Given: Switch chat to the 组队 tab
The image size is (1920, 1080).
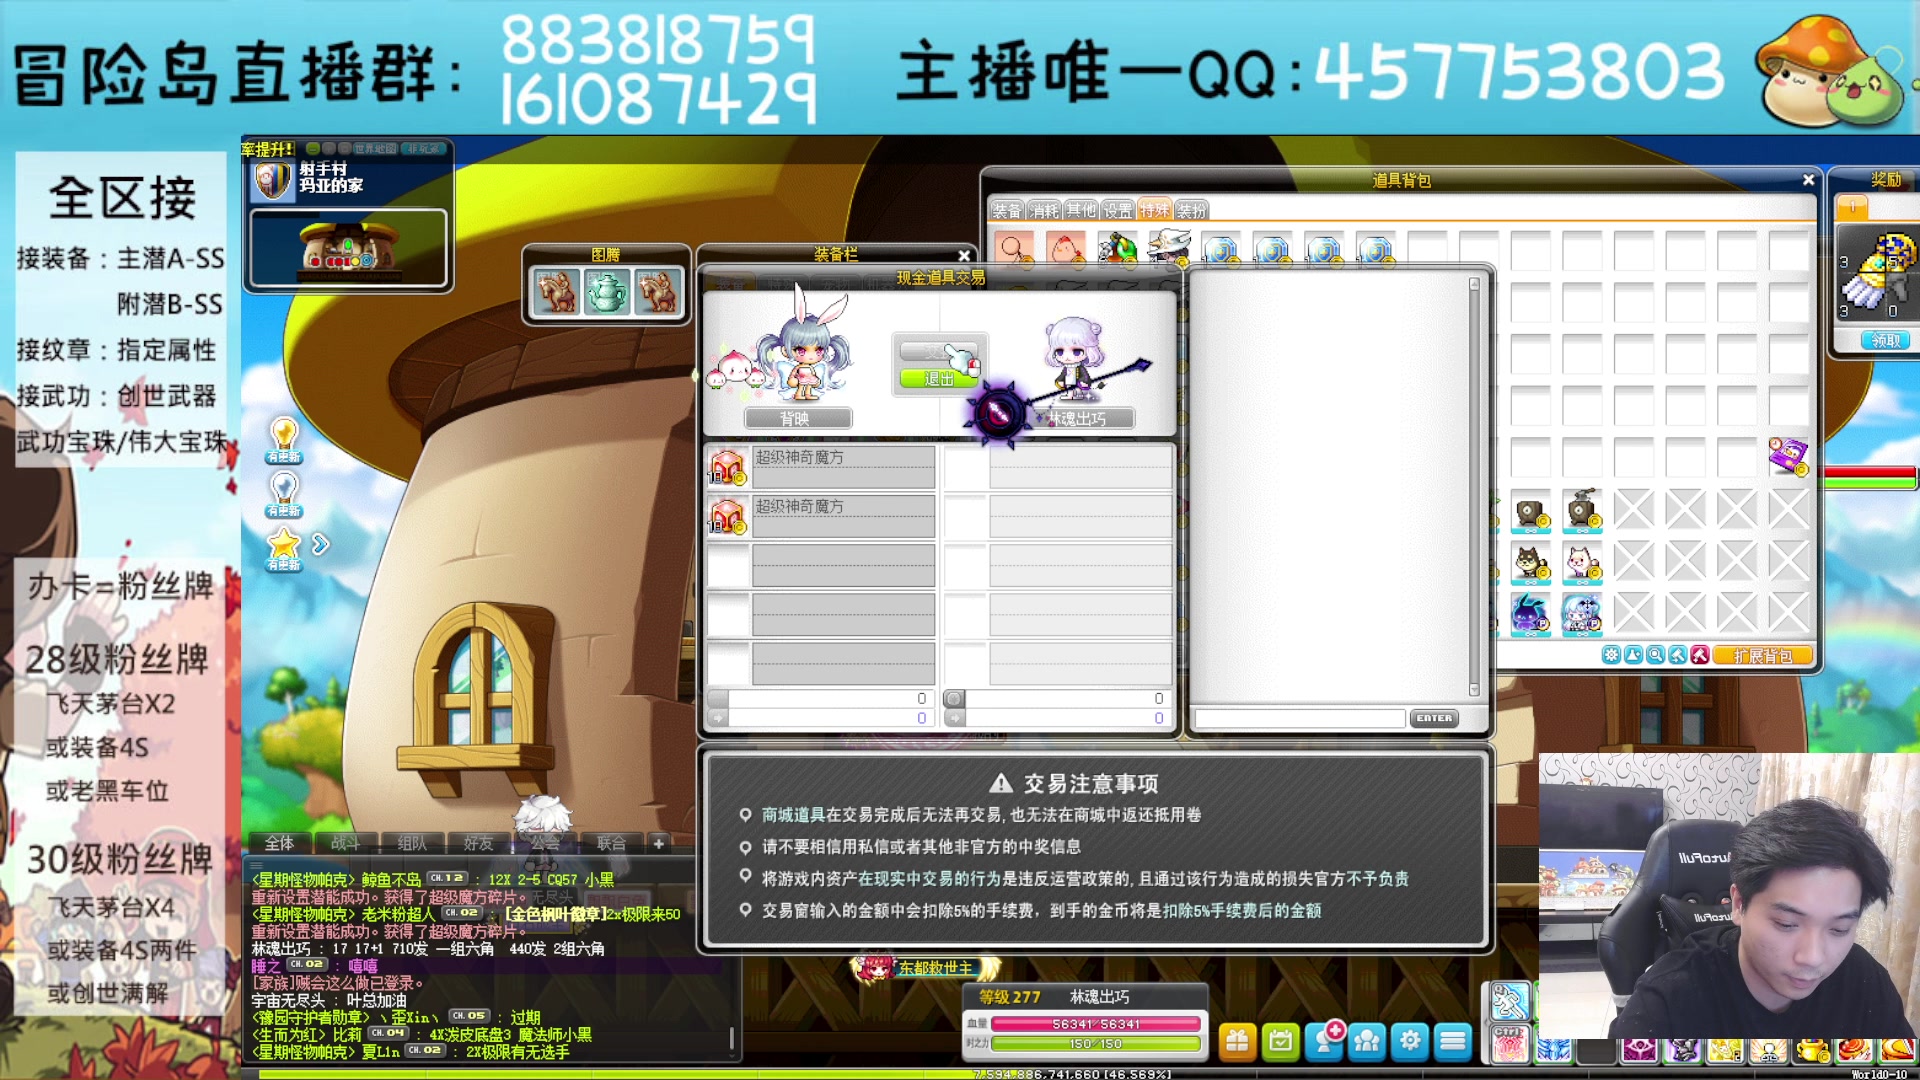Looking at the screenshot, I should point(412,843).
